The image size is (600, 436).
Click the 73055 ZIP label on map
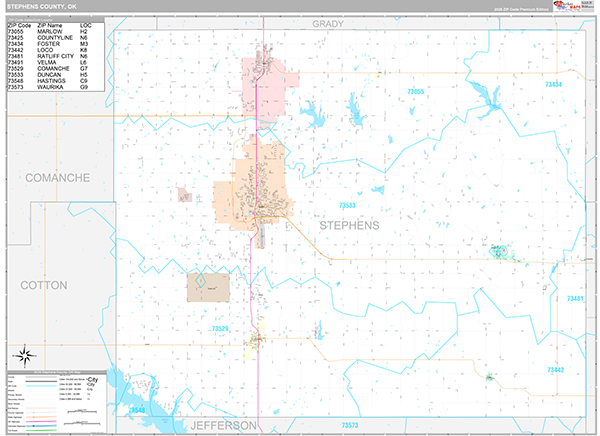click(x=416, y=91)
